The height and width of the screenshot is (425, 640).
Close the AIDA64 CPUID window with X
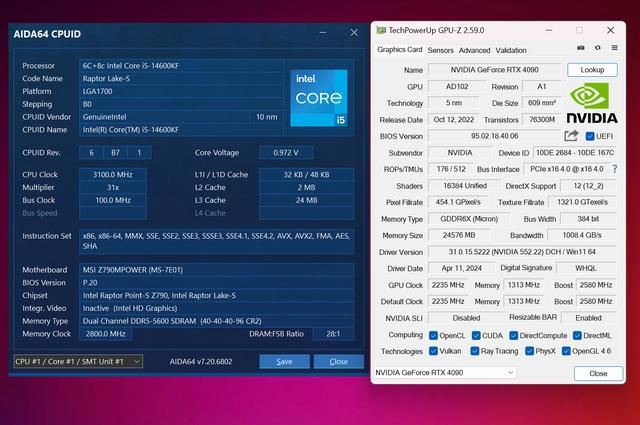pyautogui.click(x=354, y=33)
